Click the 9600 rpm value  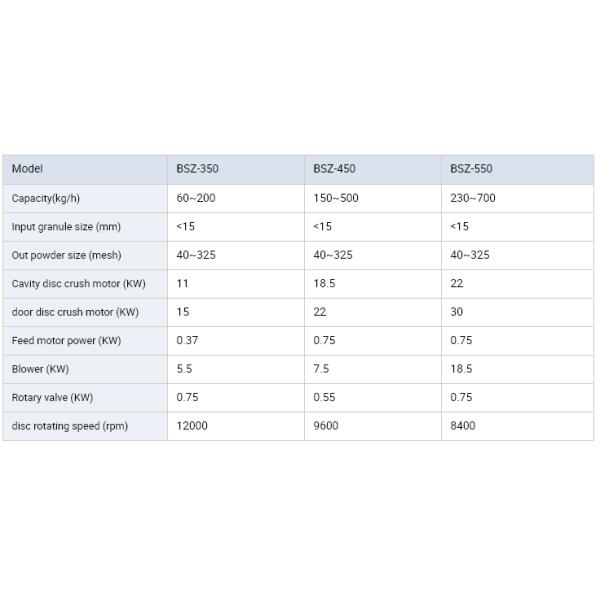click(326, 426)
